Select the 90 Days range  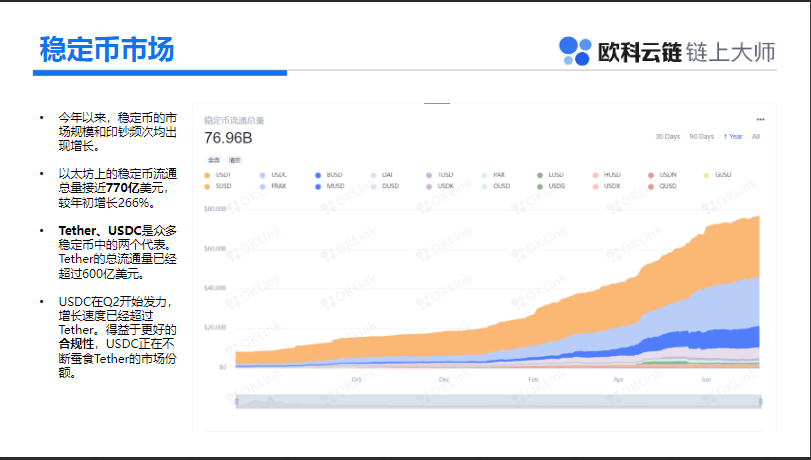(x=701, y=137)
